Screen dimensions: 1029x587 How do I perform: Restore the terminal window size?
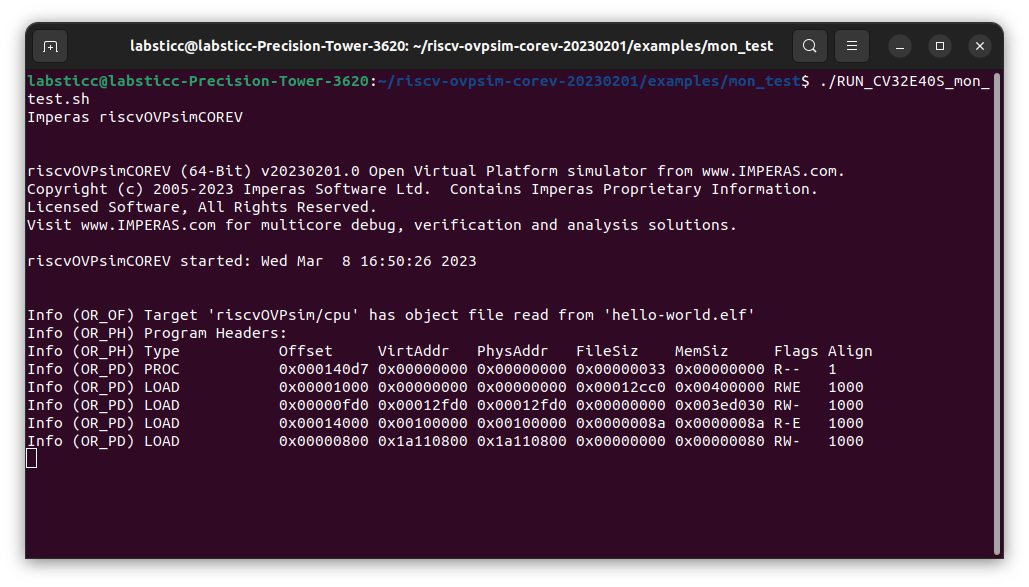coord(938,46)
